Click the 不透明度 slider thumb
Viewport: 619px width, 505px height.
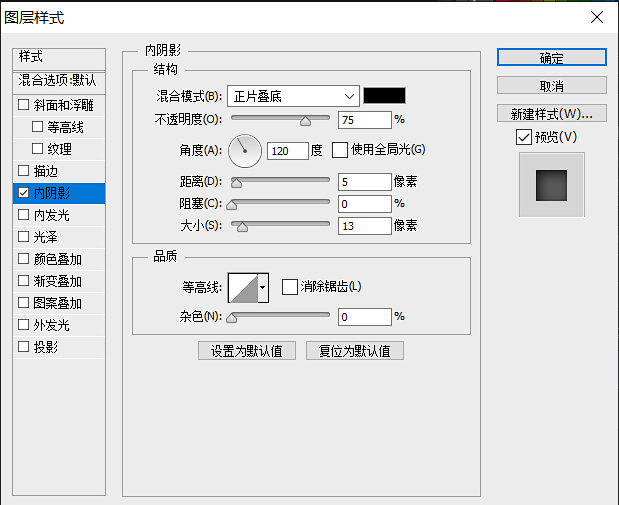click(305, 121)
